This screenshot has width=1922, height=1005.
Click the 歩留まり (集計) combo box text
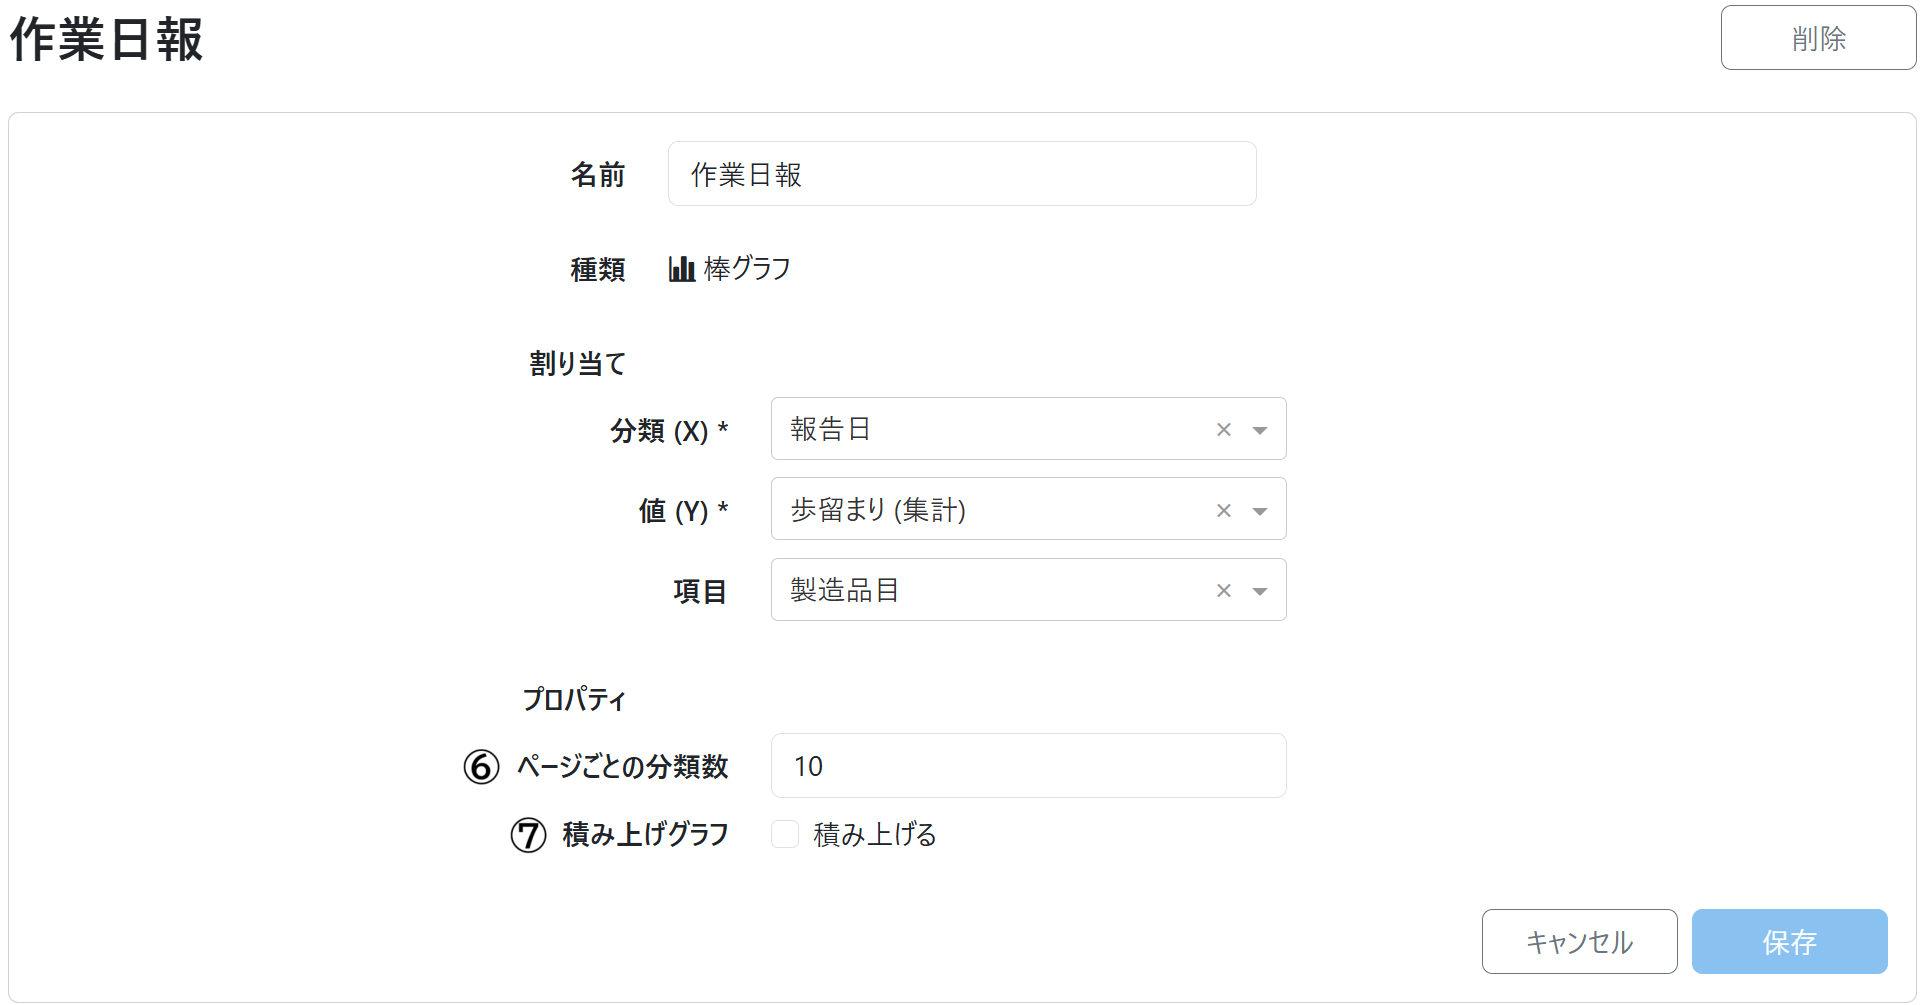[878, 510]
